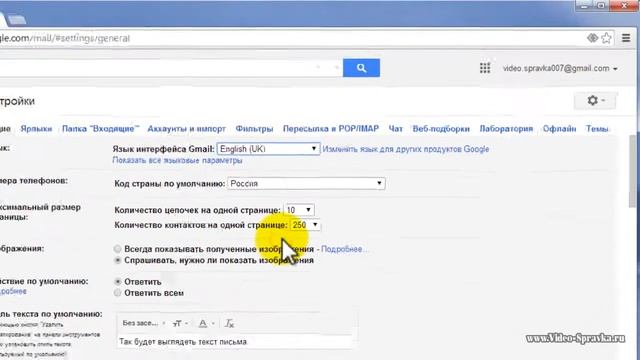This screenshot has height=360, width=640.
Task: Expand account menu video.spravka007@gmail.com
Action: pyautogui.click(x=560, y=69)
